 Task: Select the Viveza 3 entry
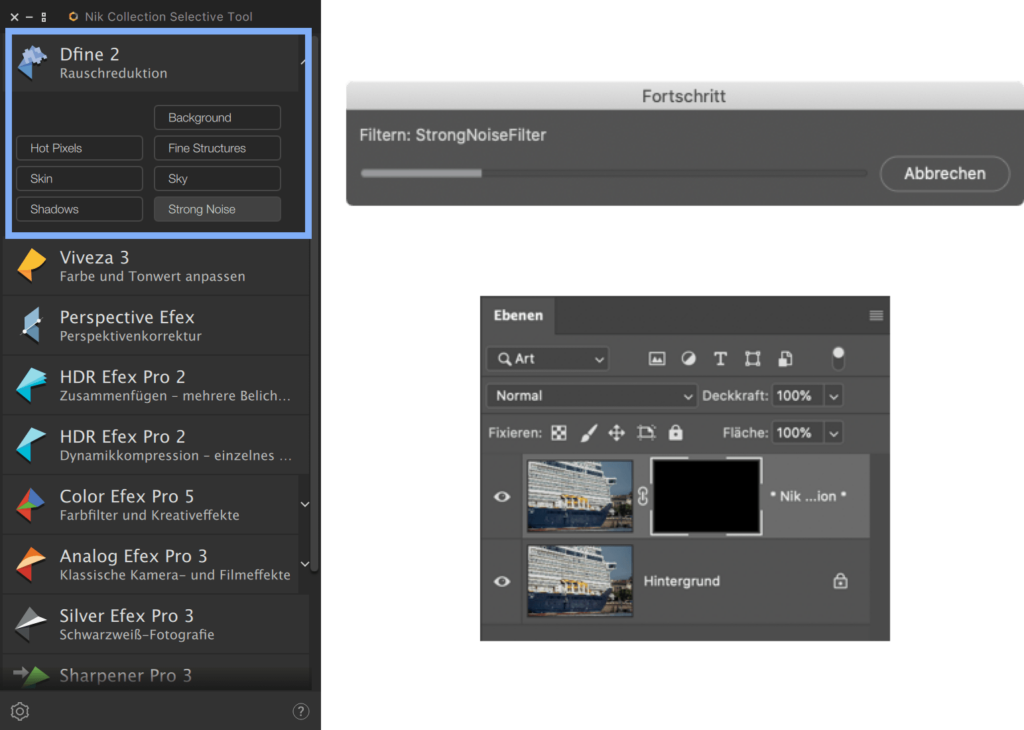(156, 266)
